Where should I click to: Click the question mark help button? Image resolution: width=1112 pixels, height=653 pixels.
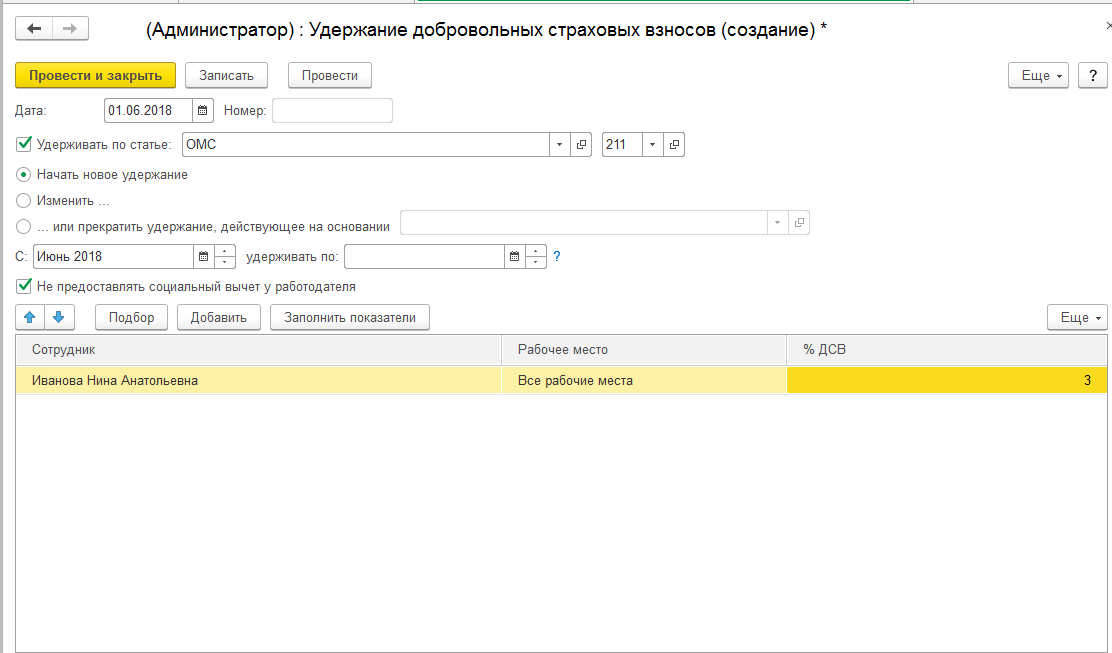pyautogui.click(x=1092, y=76)
